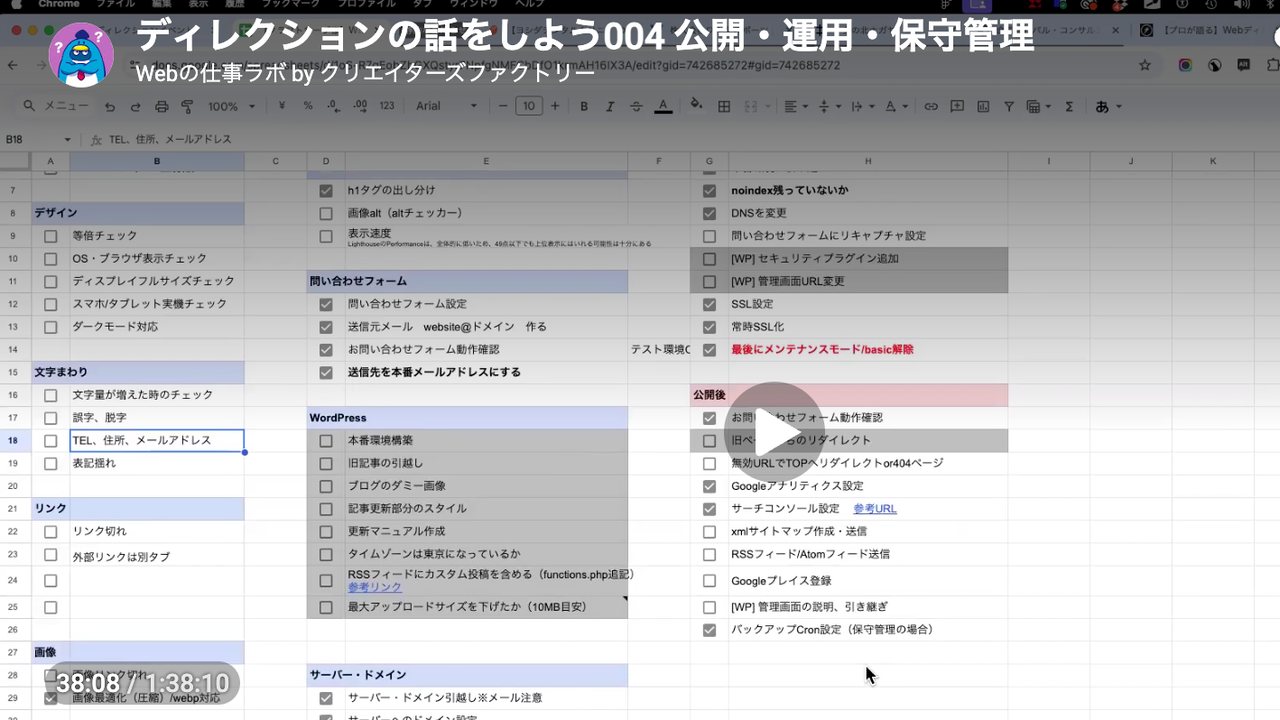Open the ヘルプ menu in the macOS menu bar
Image resolution: width=1280 pixels, height=720 pixels.
point(529,4)
